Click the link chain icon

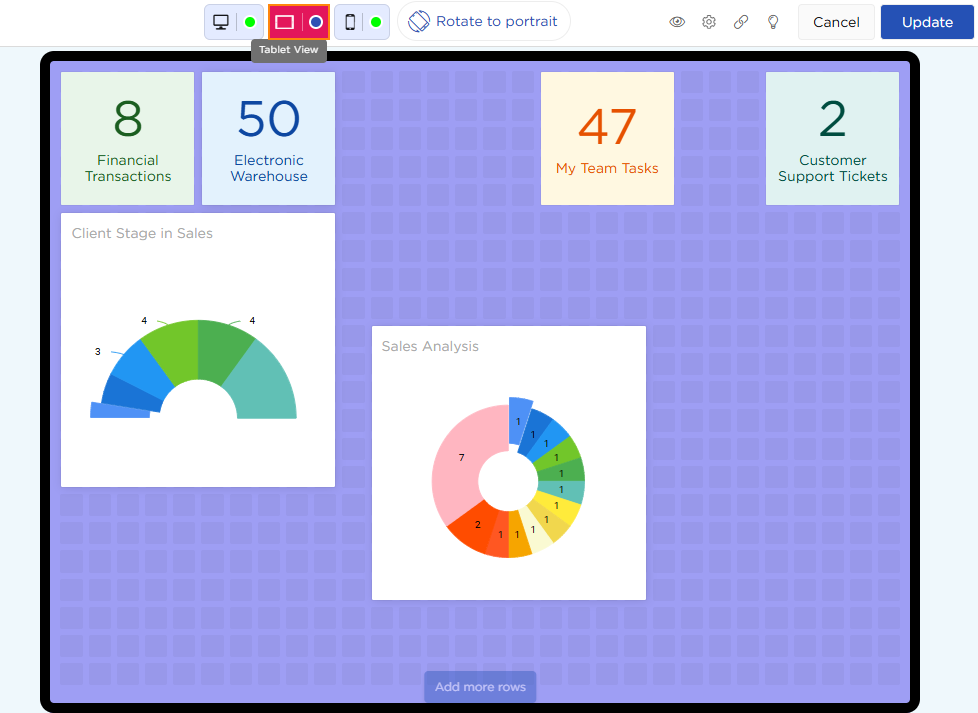click(741, 22)
